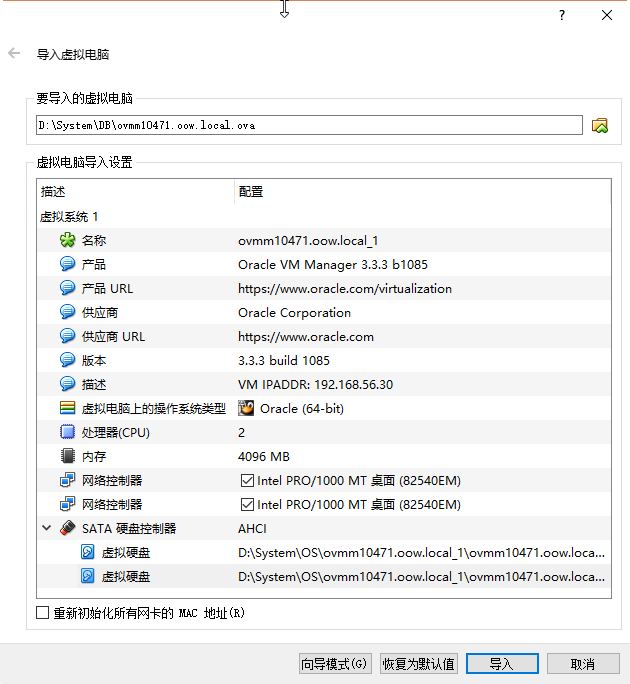This screenshot has height=684, width=630.
Task: Click the SATA 硬盘控制器 controller icon
Action: pyautogui.click(x=67, y=528)
